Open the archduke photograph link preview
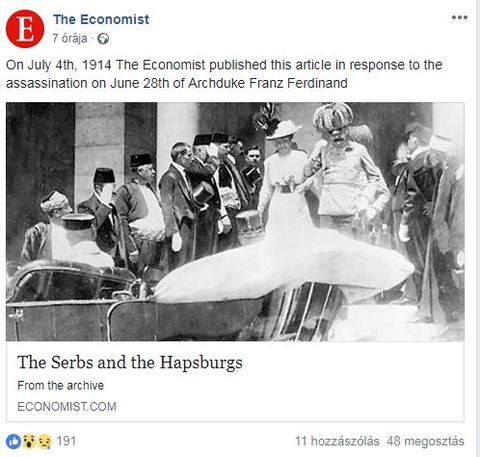 (x=235, y=222)
